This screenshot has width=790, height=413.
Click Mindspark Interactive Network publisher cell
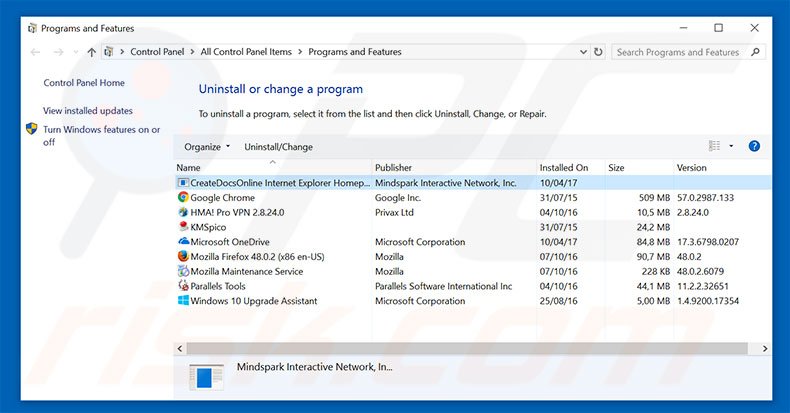pyautogui.click(x=446, y=183)
